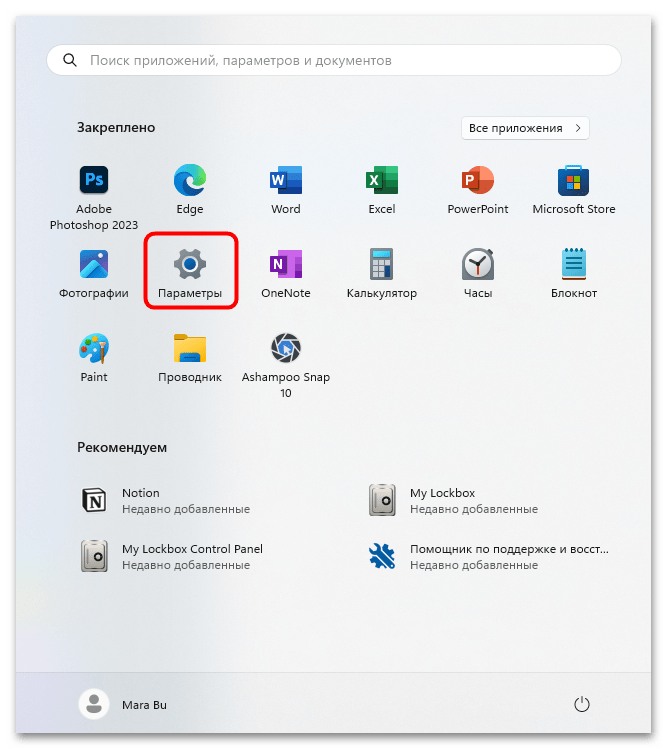Click the search magnifier icon
The image size is (667, 749).
pyautogui.click(x=70, y=60)
